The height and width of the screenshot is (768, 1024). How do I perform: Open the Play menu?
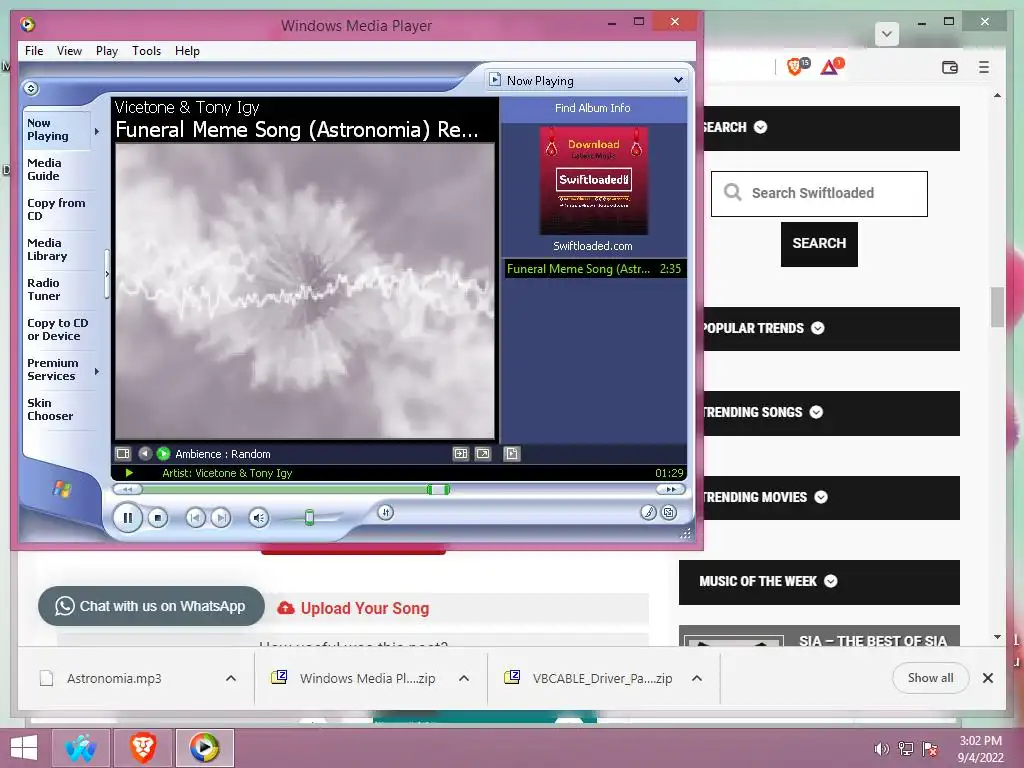pos(106,51)
